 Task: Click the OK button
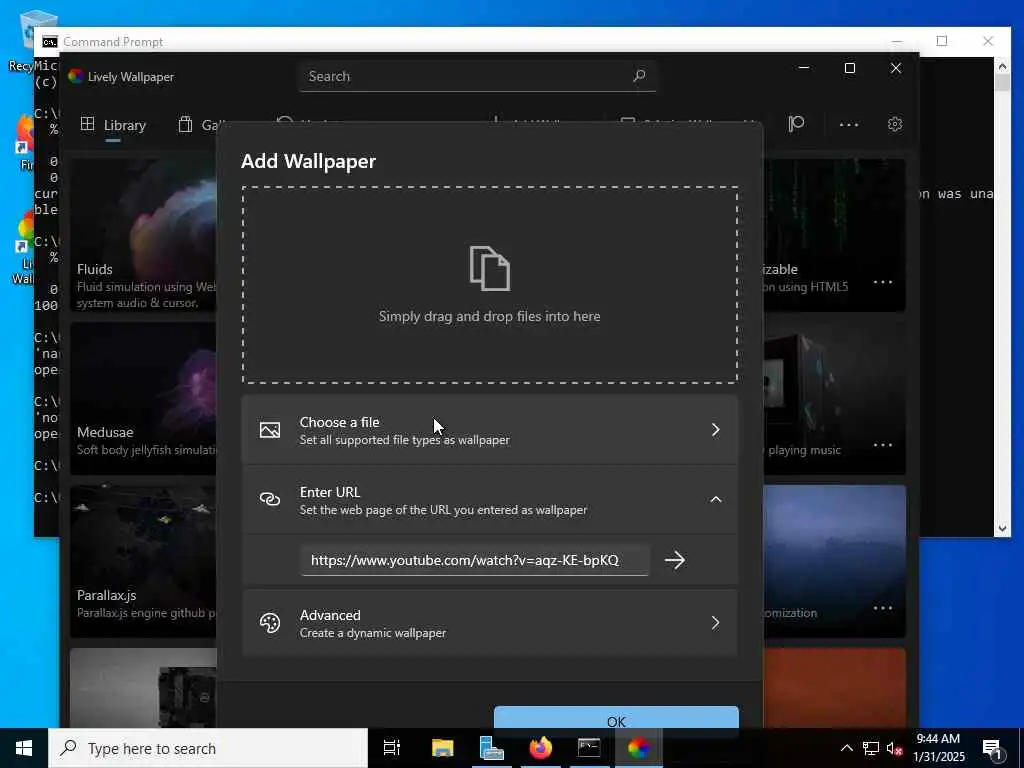616,717
